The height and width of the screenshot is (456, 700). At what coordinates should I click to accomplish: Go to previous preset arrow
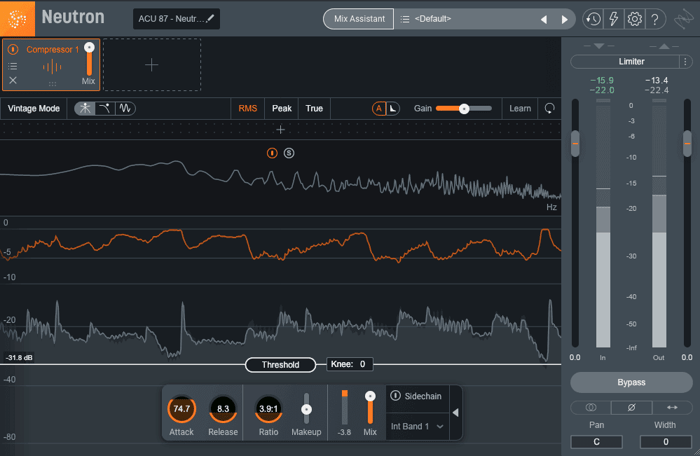[x=544, y=20]
